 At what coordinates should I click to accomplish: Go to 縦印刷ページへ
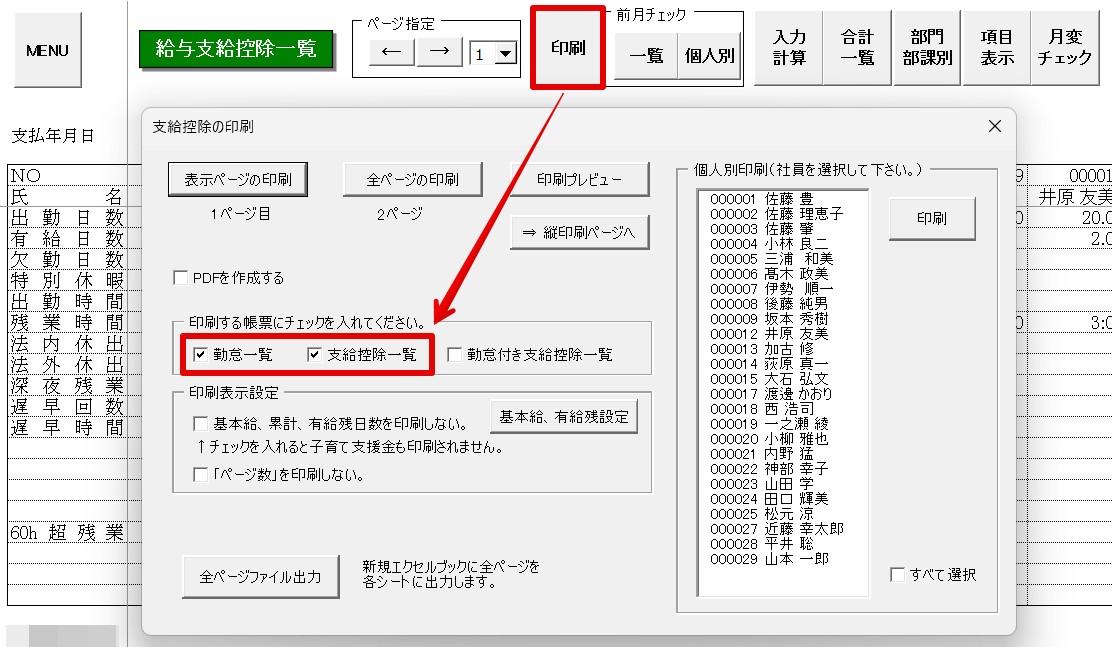click(579, 232)
